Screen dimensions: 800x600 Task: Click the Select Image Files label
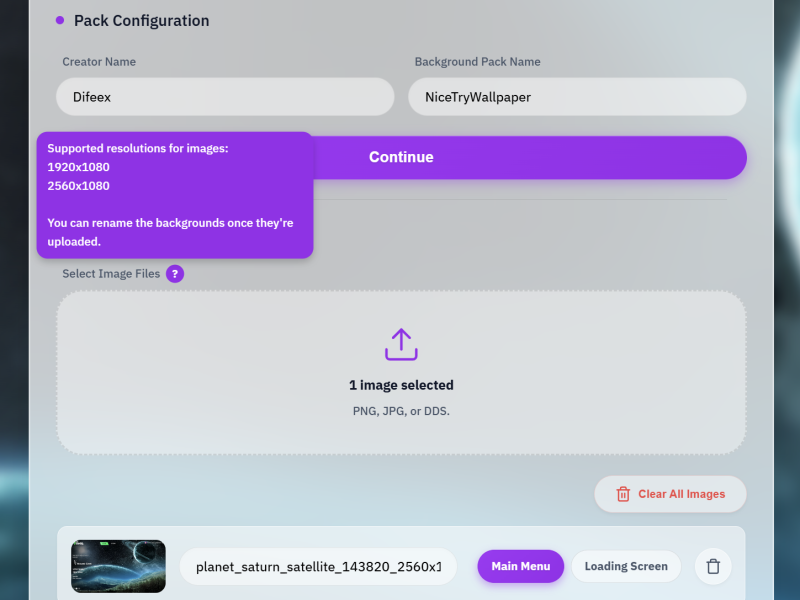(111, 274)
